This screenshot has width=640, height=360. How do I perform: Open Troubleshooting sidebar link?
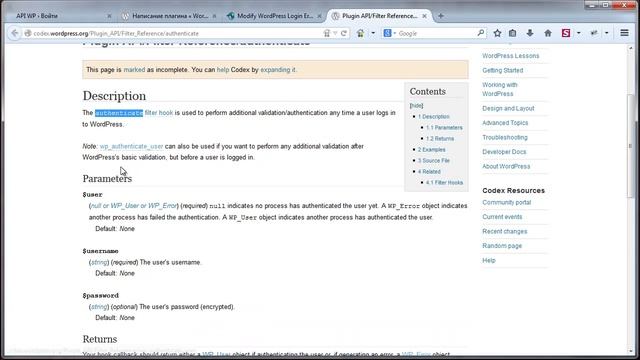point(505,138)
